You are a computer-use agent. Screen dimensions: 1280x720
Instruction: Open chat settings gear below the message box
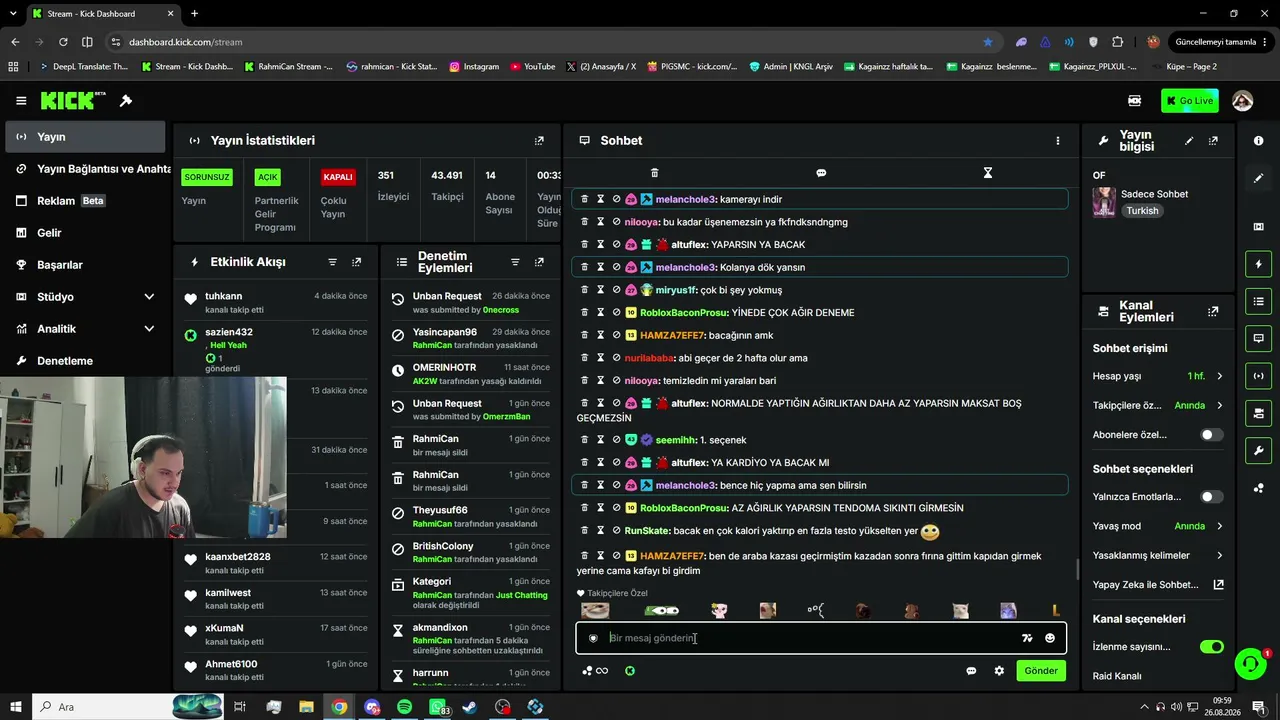[x=998, y=671]
